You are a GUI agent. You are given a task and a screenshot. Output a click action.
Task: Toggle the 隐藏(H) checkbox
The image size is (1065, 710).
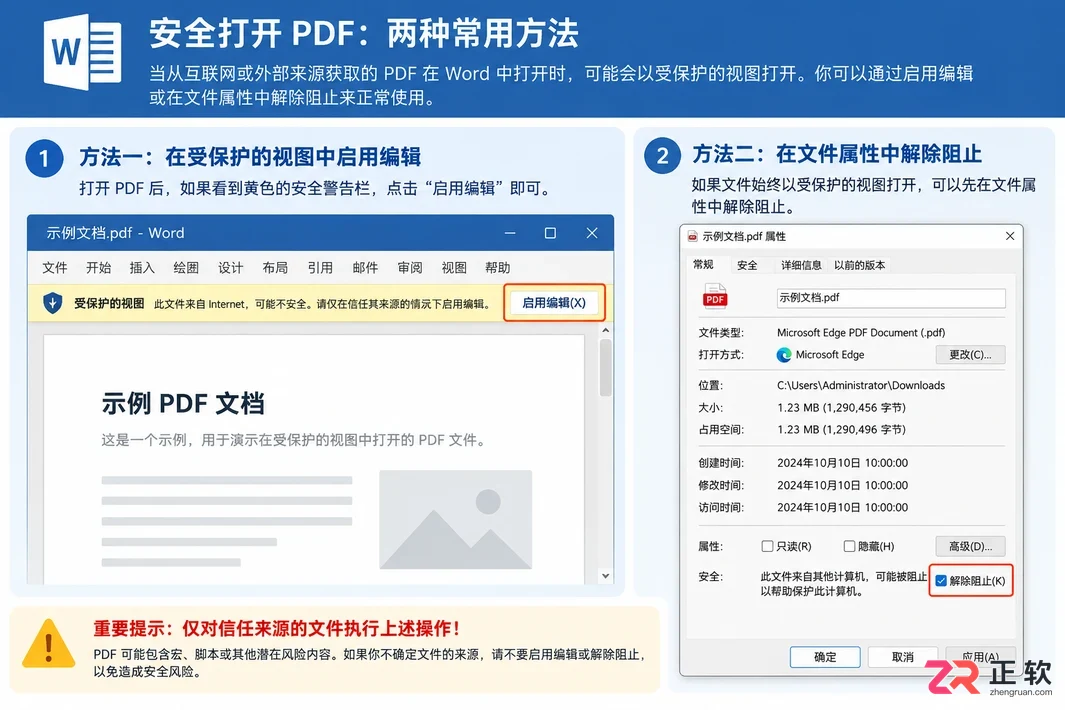coord(849,546)
